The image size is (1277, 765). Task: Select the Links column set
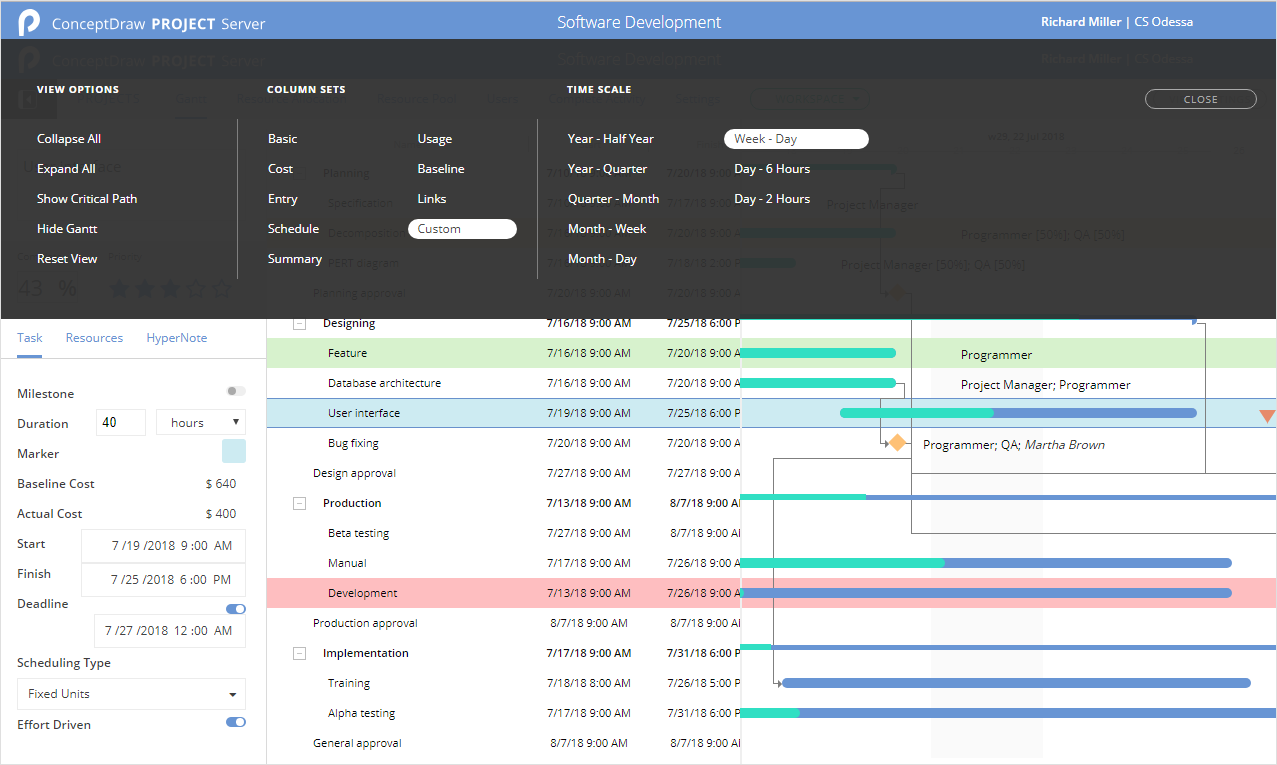[x=432, y=199]
